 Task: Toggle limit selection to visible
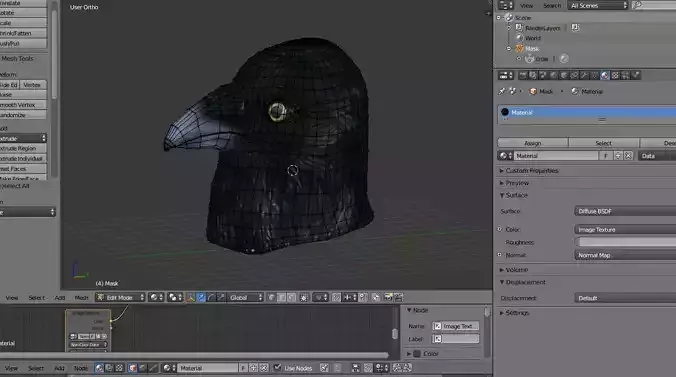click(x=304, y=297)
